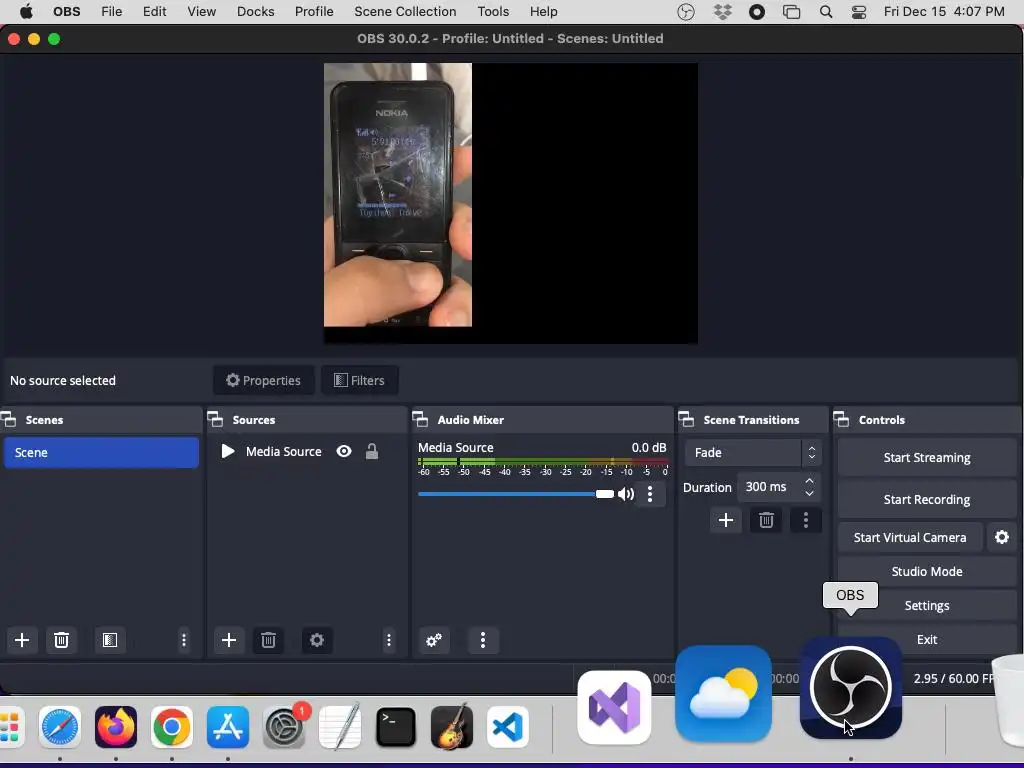
Task: Open Media Source audio track options dots
Action: coord(650,494)
